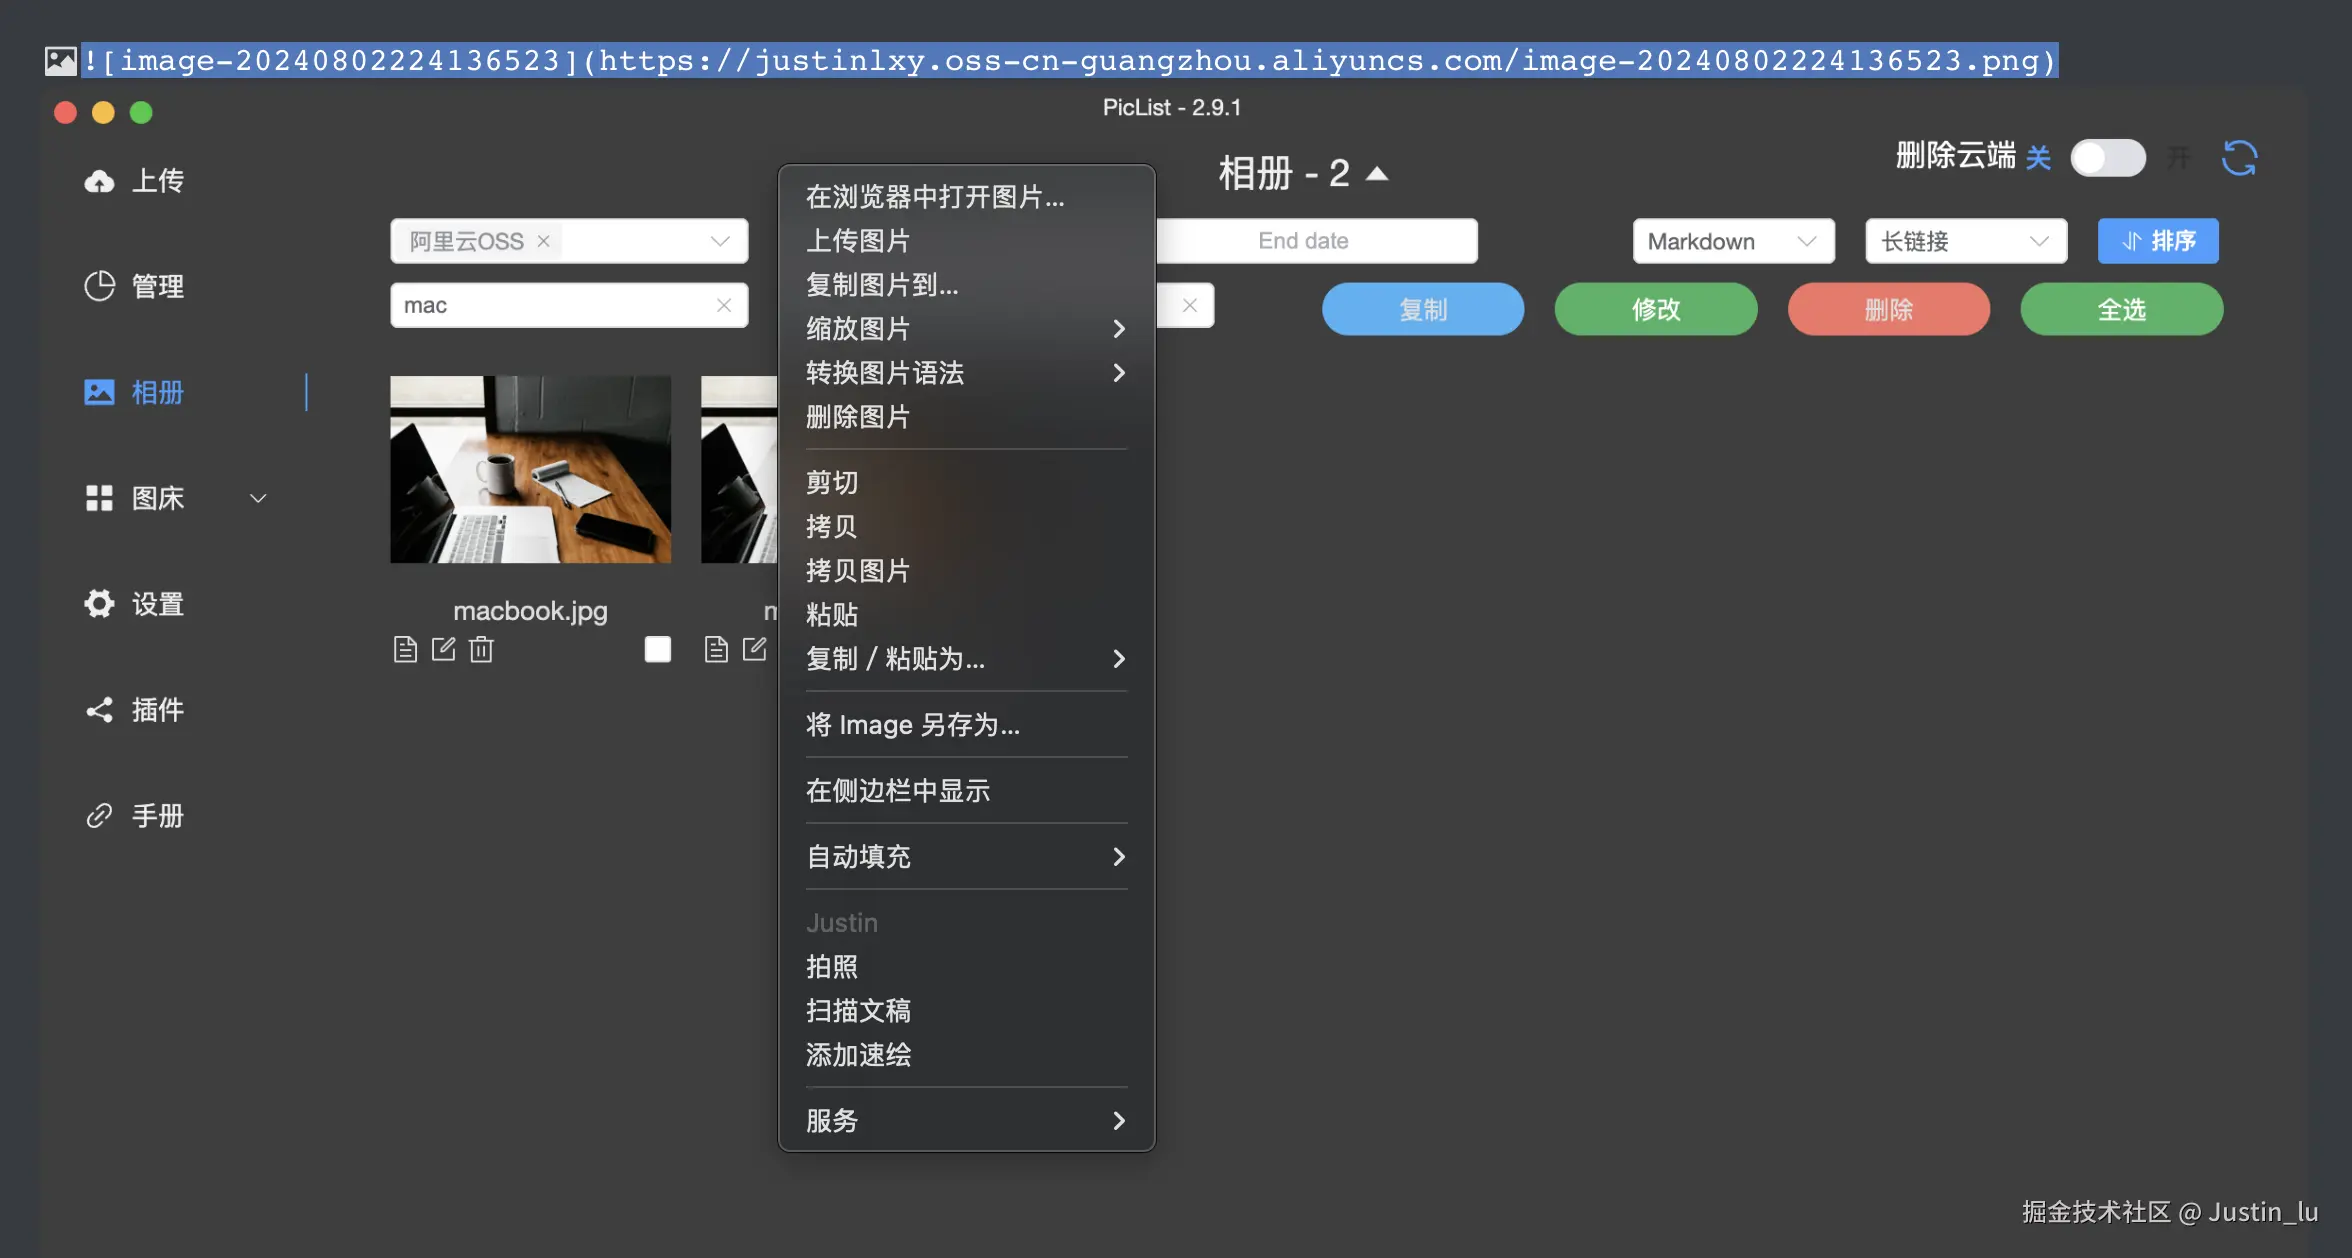Click the document copy icon under macbook.jpg
This screenshot has height=1258, width=2352.
pos(405,650)
